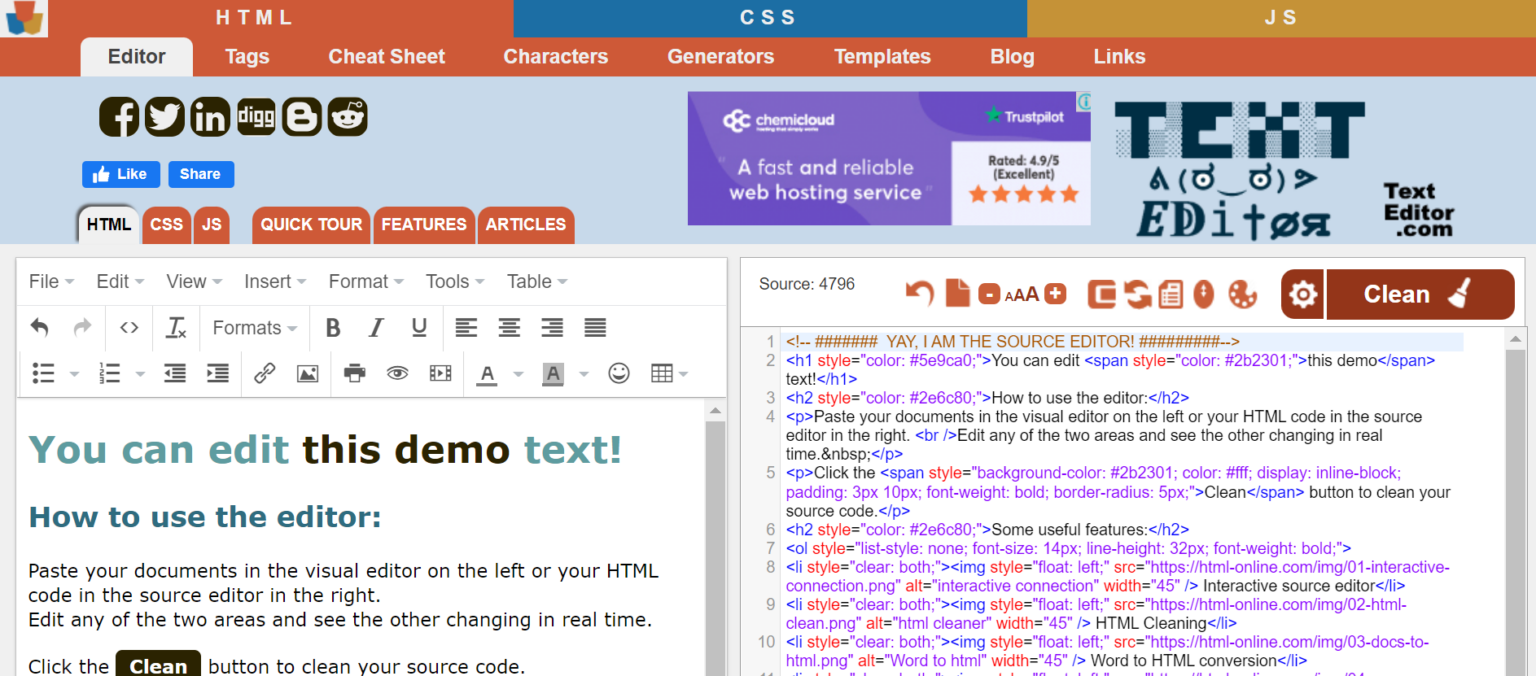Open the source code view
This screenshot has width=1536, height=676.
click(x=128, y=328)
